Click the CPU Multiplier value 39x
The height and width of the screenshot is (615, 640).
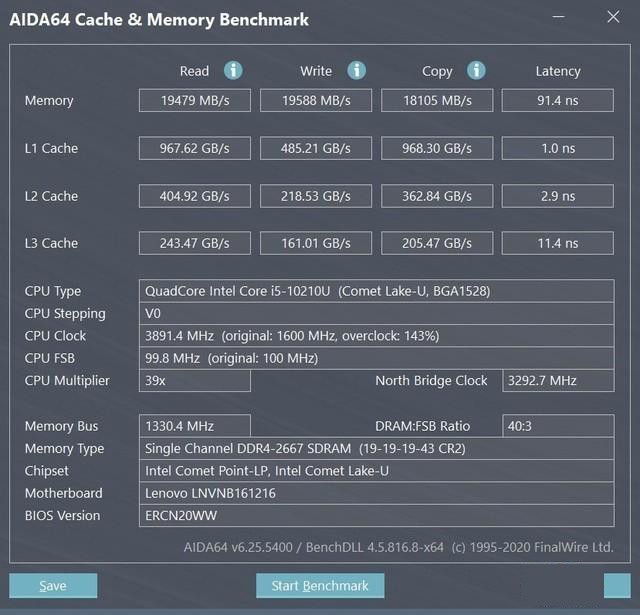tap(195, 381)
